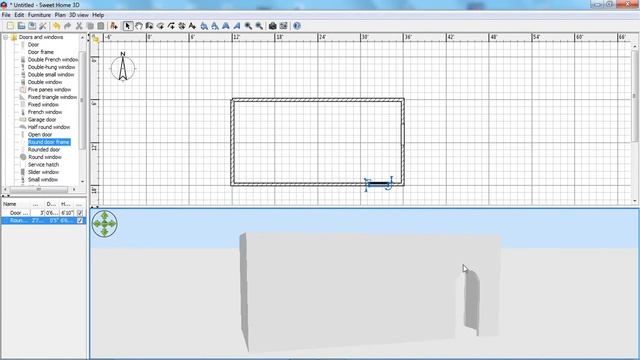Select Fixed window in catalog
This screenshot has height=360, width=640.
click(x=43, y=104)
